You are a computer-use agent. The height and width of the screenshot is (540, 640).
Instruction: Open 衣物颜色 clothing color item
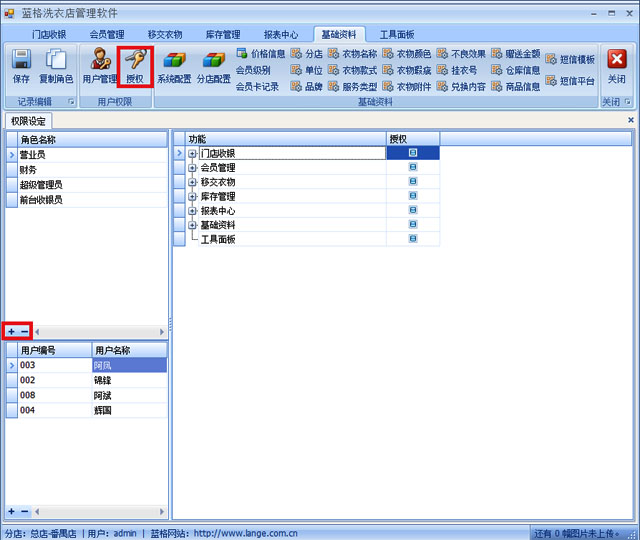pos(407,53)
